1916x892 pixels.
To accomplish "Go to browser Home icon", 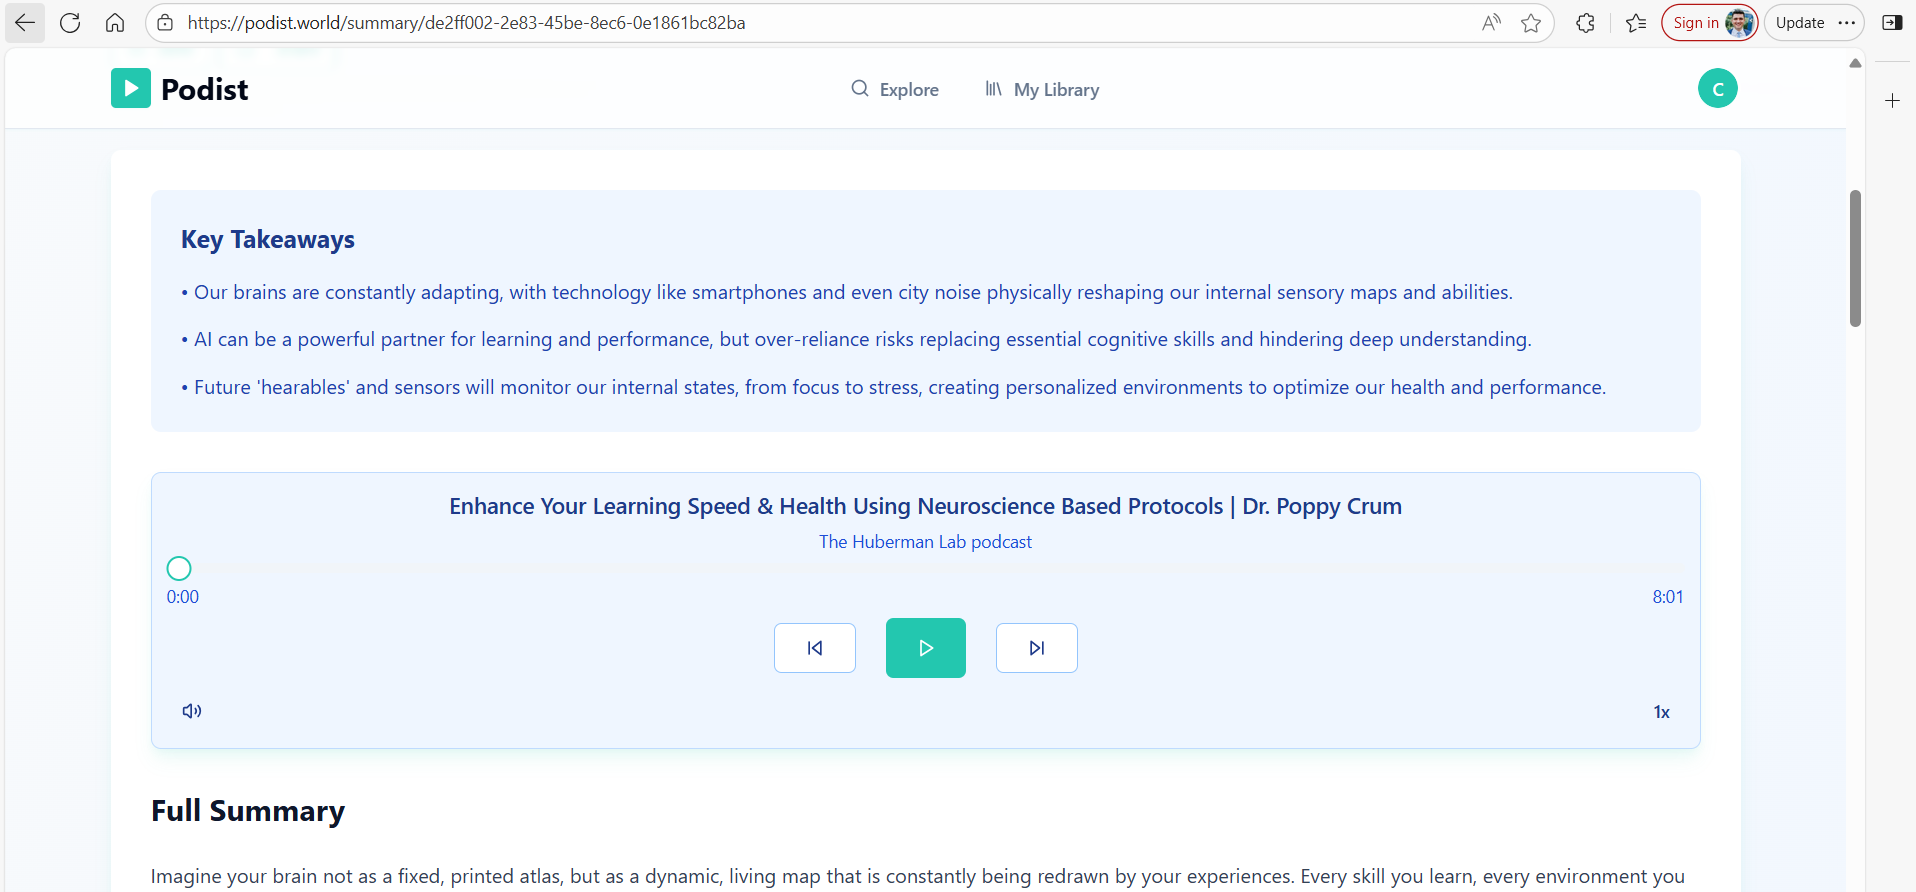I will point(115,23).
